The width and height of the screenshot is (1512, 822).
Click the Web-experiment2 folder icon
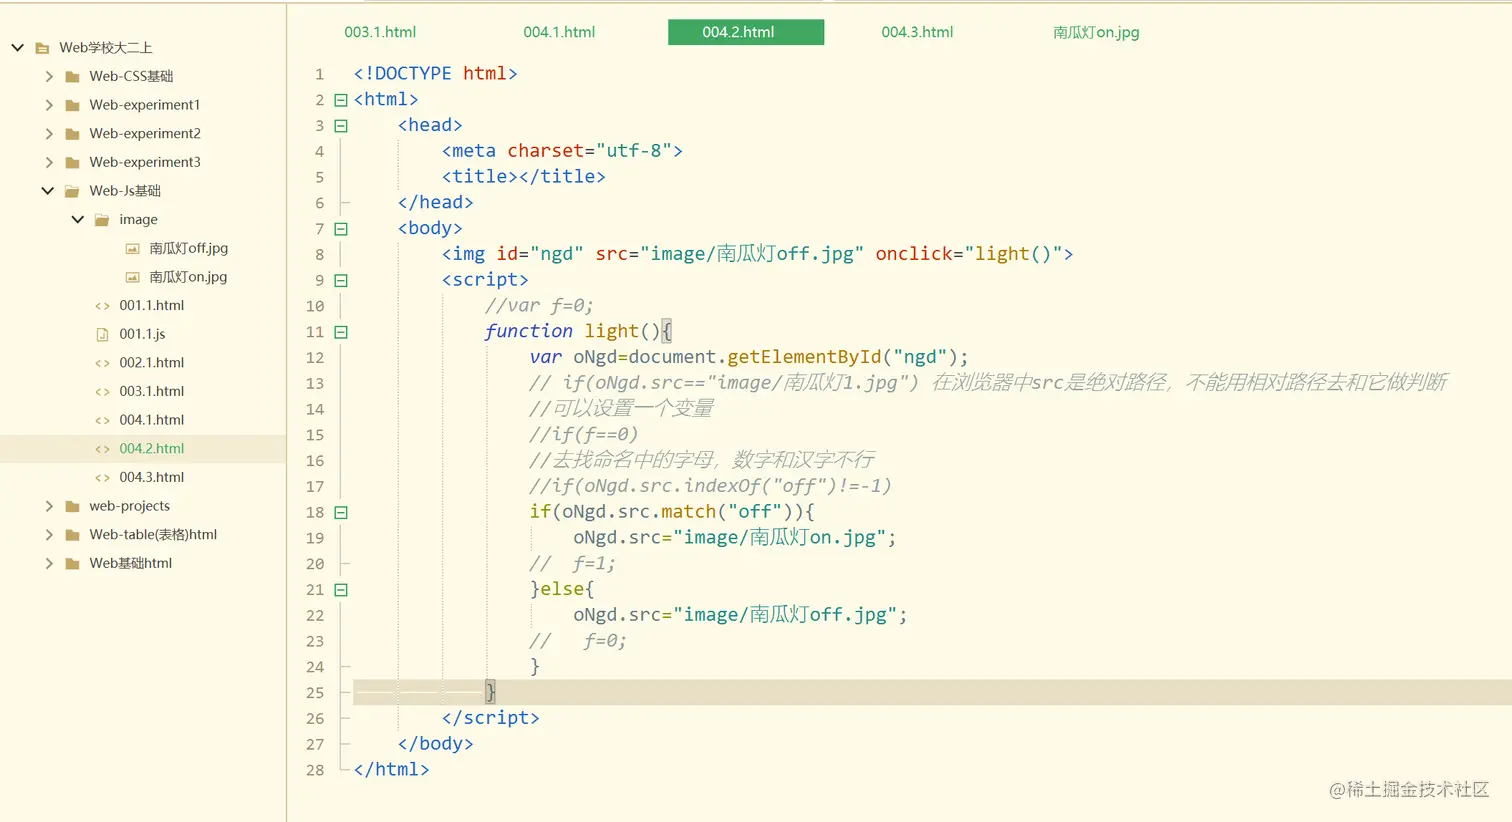point(72,133)
